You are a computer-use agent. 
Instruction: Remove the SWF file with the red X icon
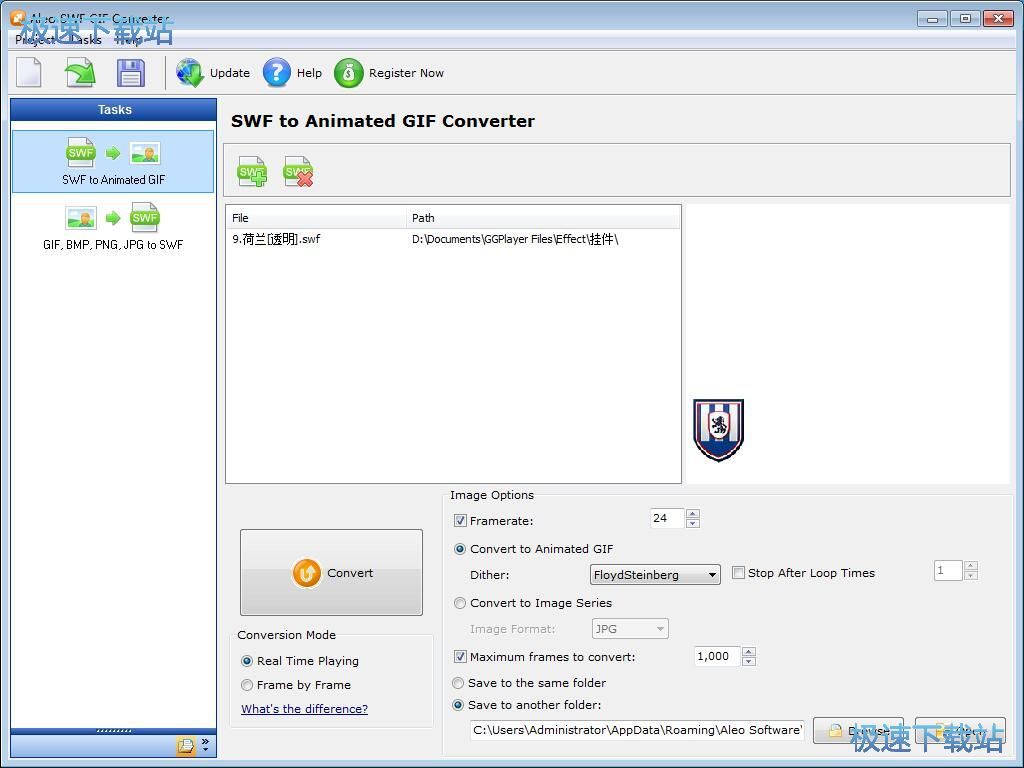tap(298, 172)
